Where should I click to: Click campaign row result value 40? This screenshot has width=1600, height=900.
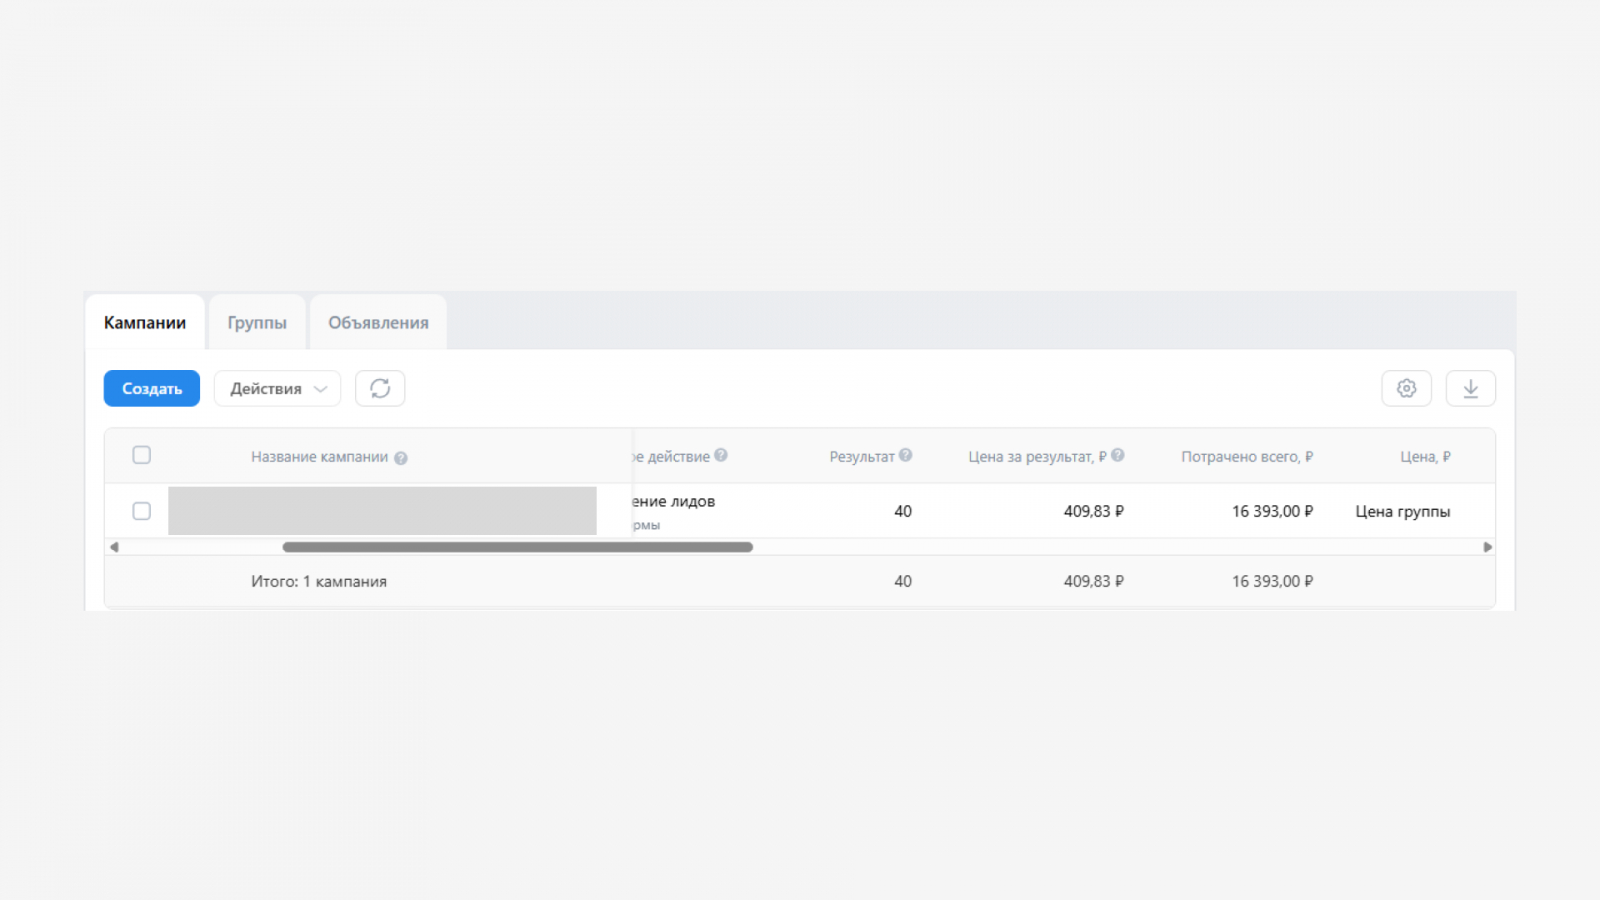click(903, 511)
